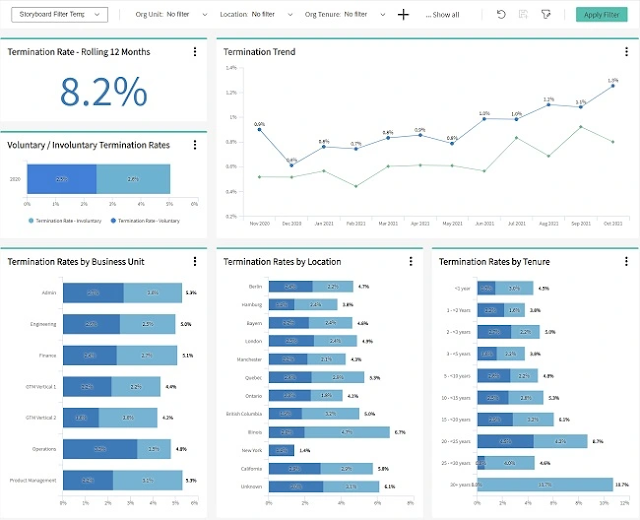
Task: Click the Unknown location label
Action: [251, 487]
